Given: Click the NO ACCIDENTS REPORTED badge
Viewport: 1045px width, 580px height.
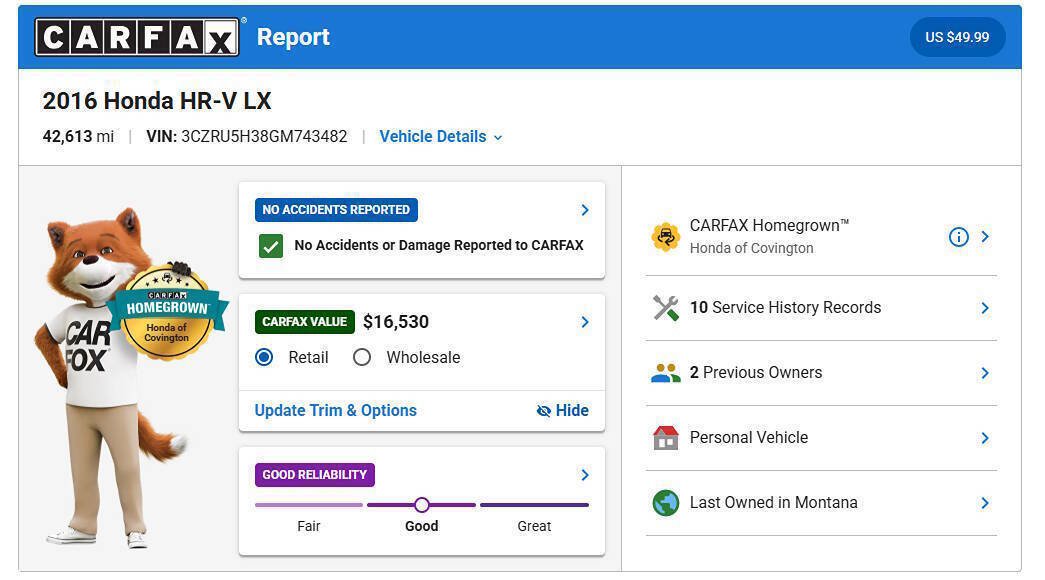Looking at the screenshot, I should coord(336,210).
